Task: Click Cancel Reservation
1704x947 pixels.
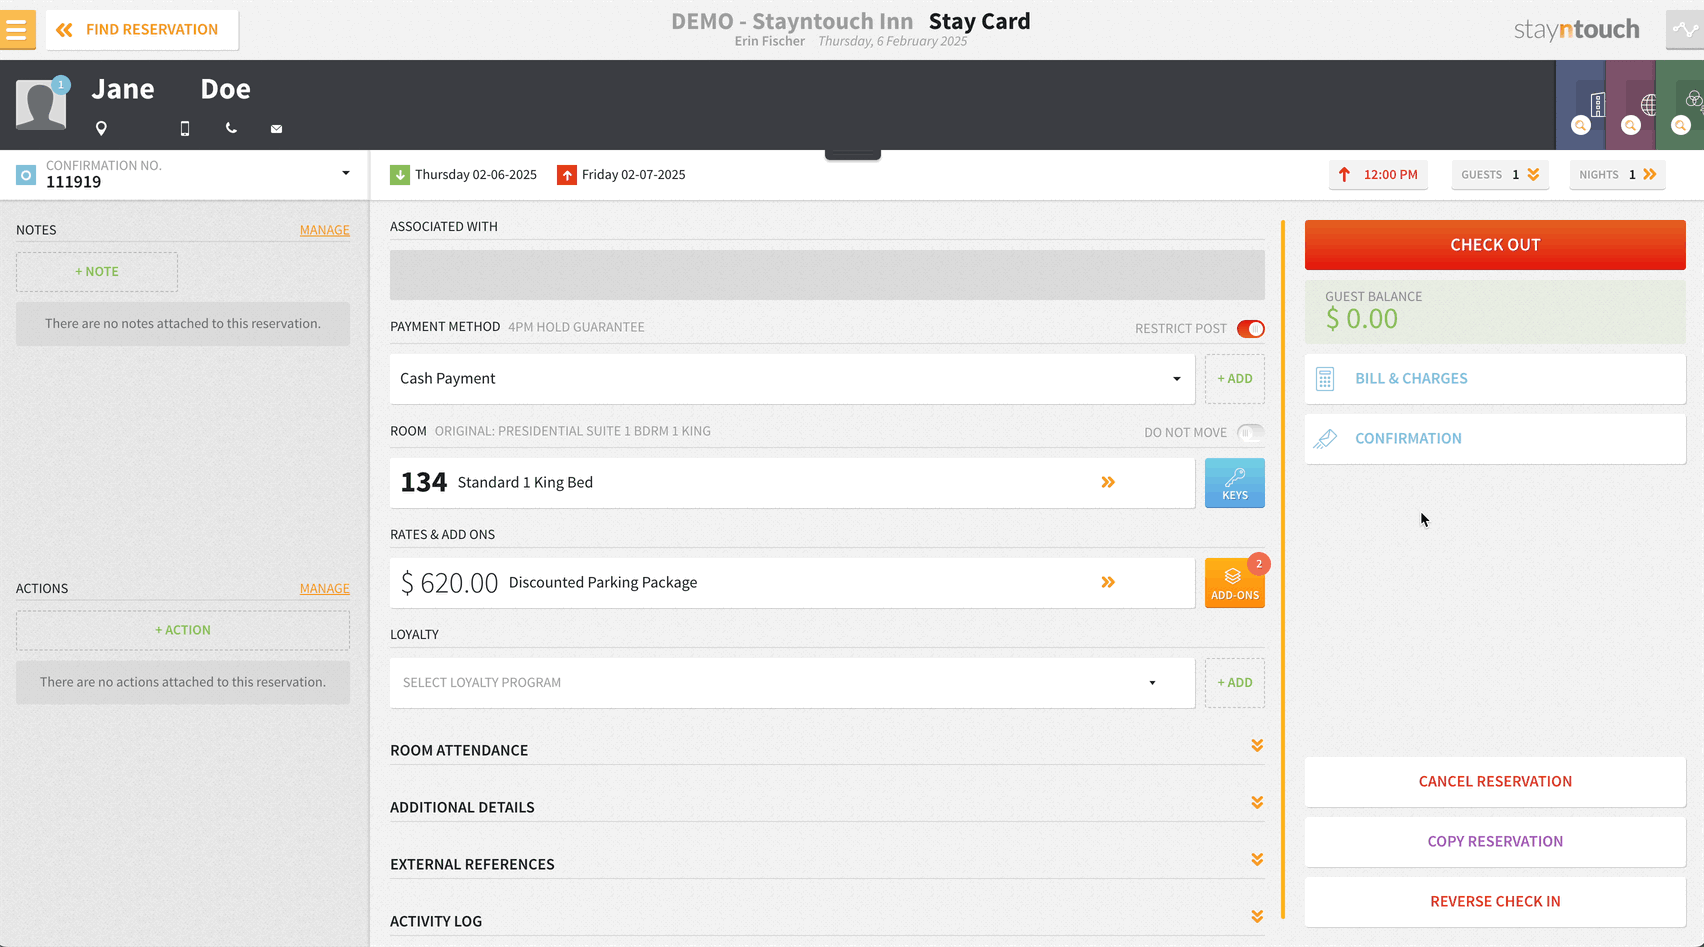Action: 1495,782
